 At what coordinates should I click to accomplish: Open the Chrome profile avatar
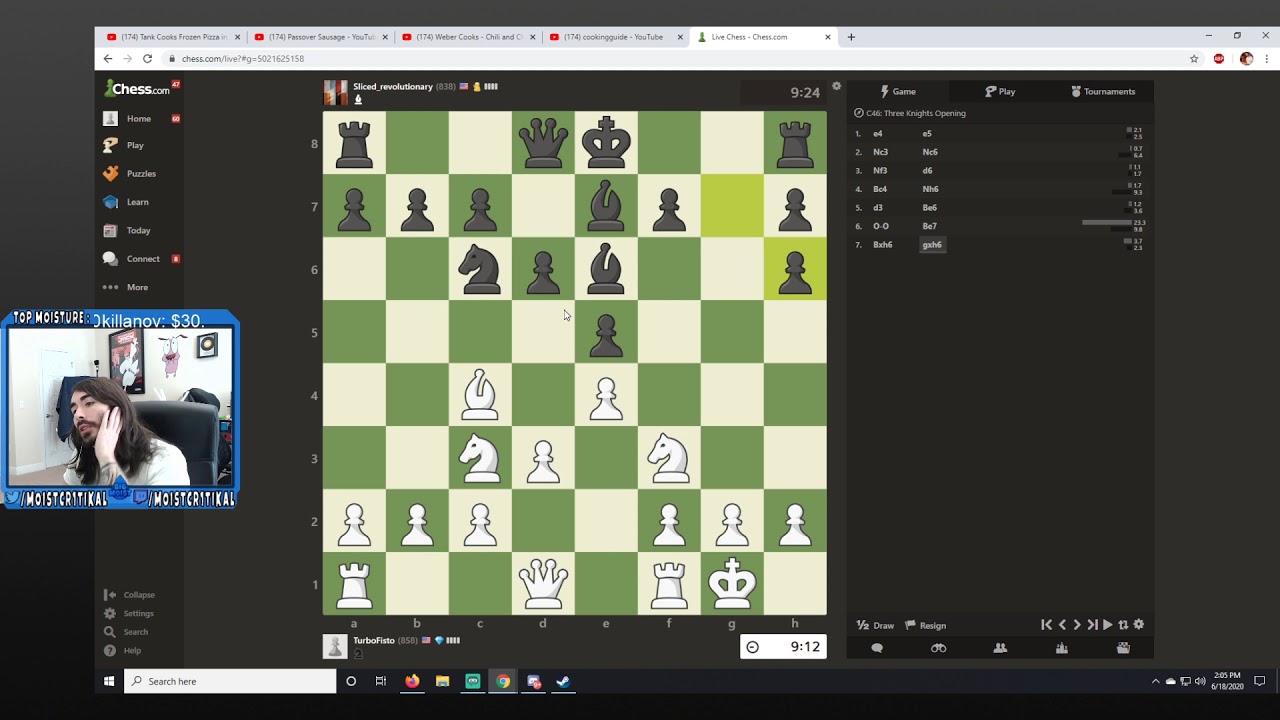tap(1246, 59)
